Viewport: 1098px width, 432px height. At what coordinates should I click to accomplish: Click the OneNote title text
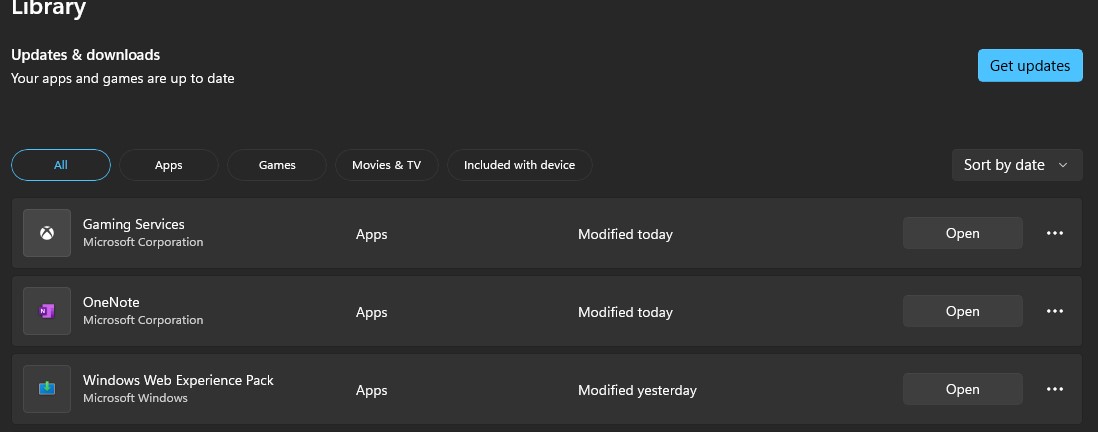(111, 302)
